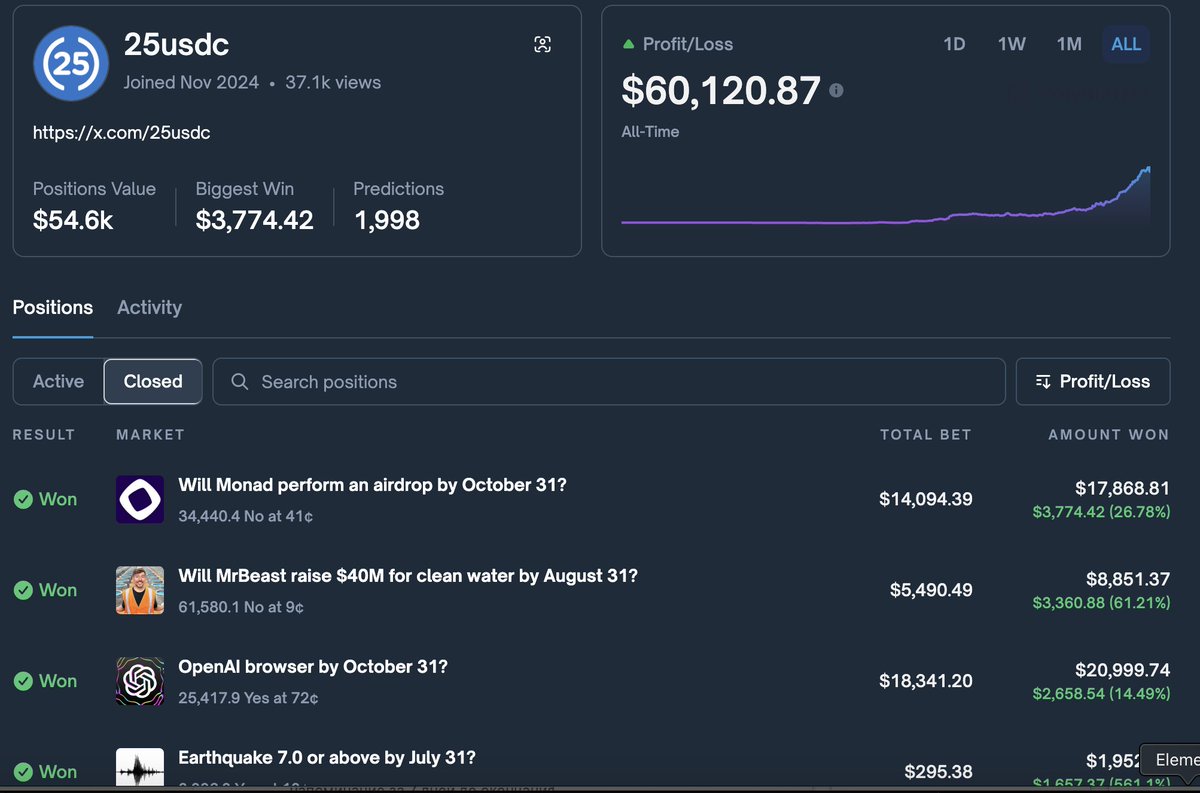Click the All-Time label under profit
This screenshot has width=1200, height=793.
coord(650,131)
